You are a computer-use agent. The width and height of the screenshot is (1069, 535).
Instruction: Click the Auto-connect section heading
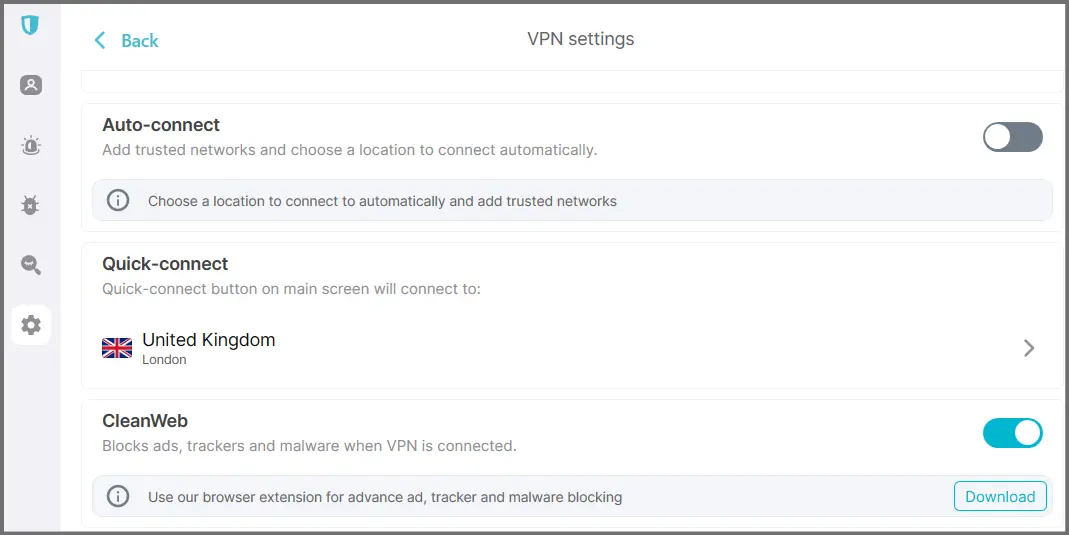[161, 125]
